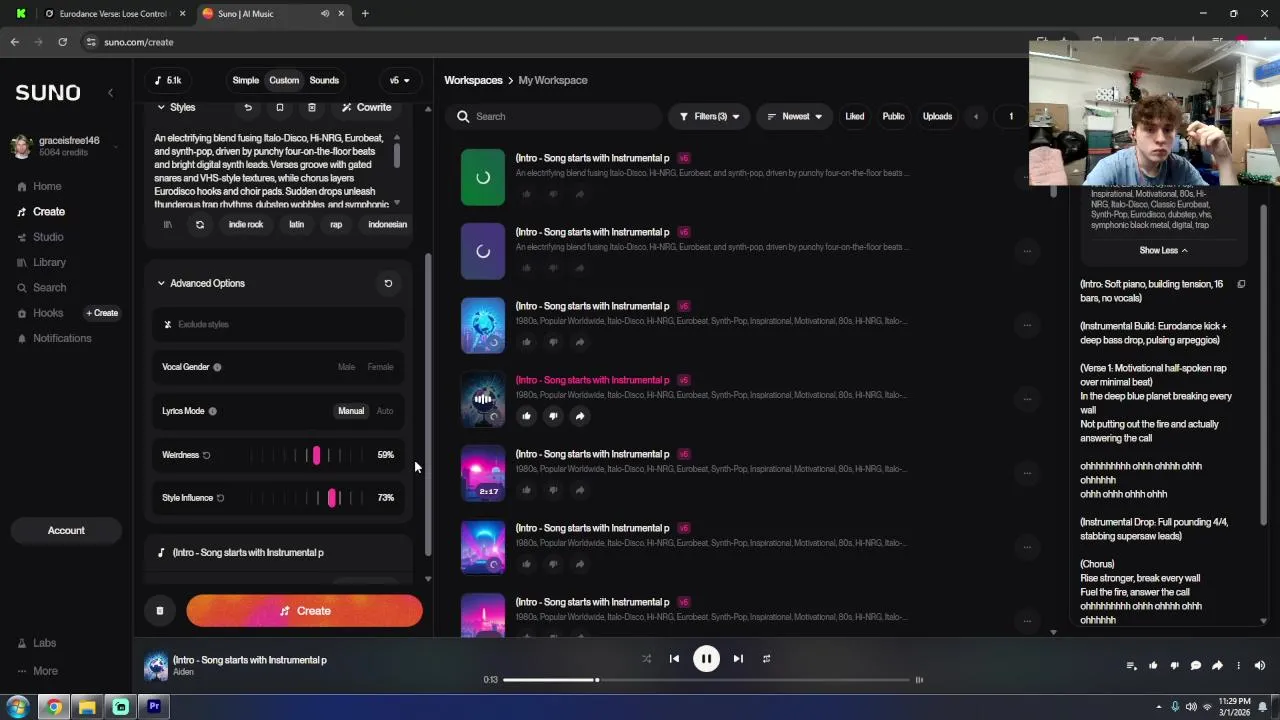The image size is (1280, 720).
Task: Switch to Custom mode tab
Action: pyautogui.click(x=284, y=80)
